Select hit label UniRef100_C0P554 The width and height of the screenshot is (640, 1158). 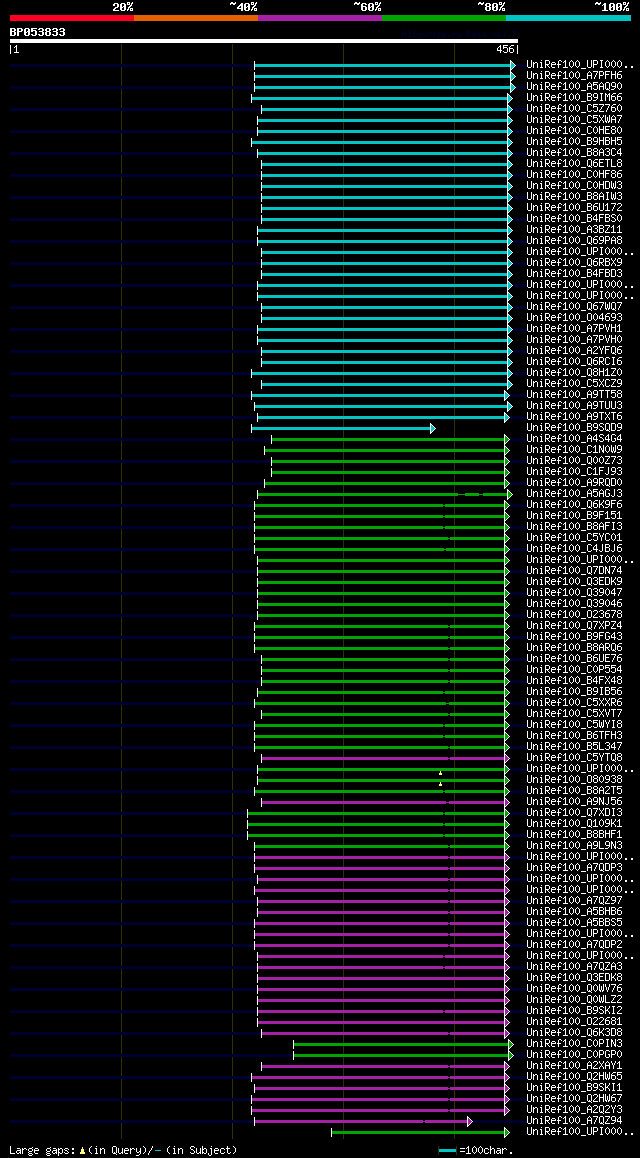coord(574,670)
